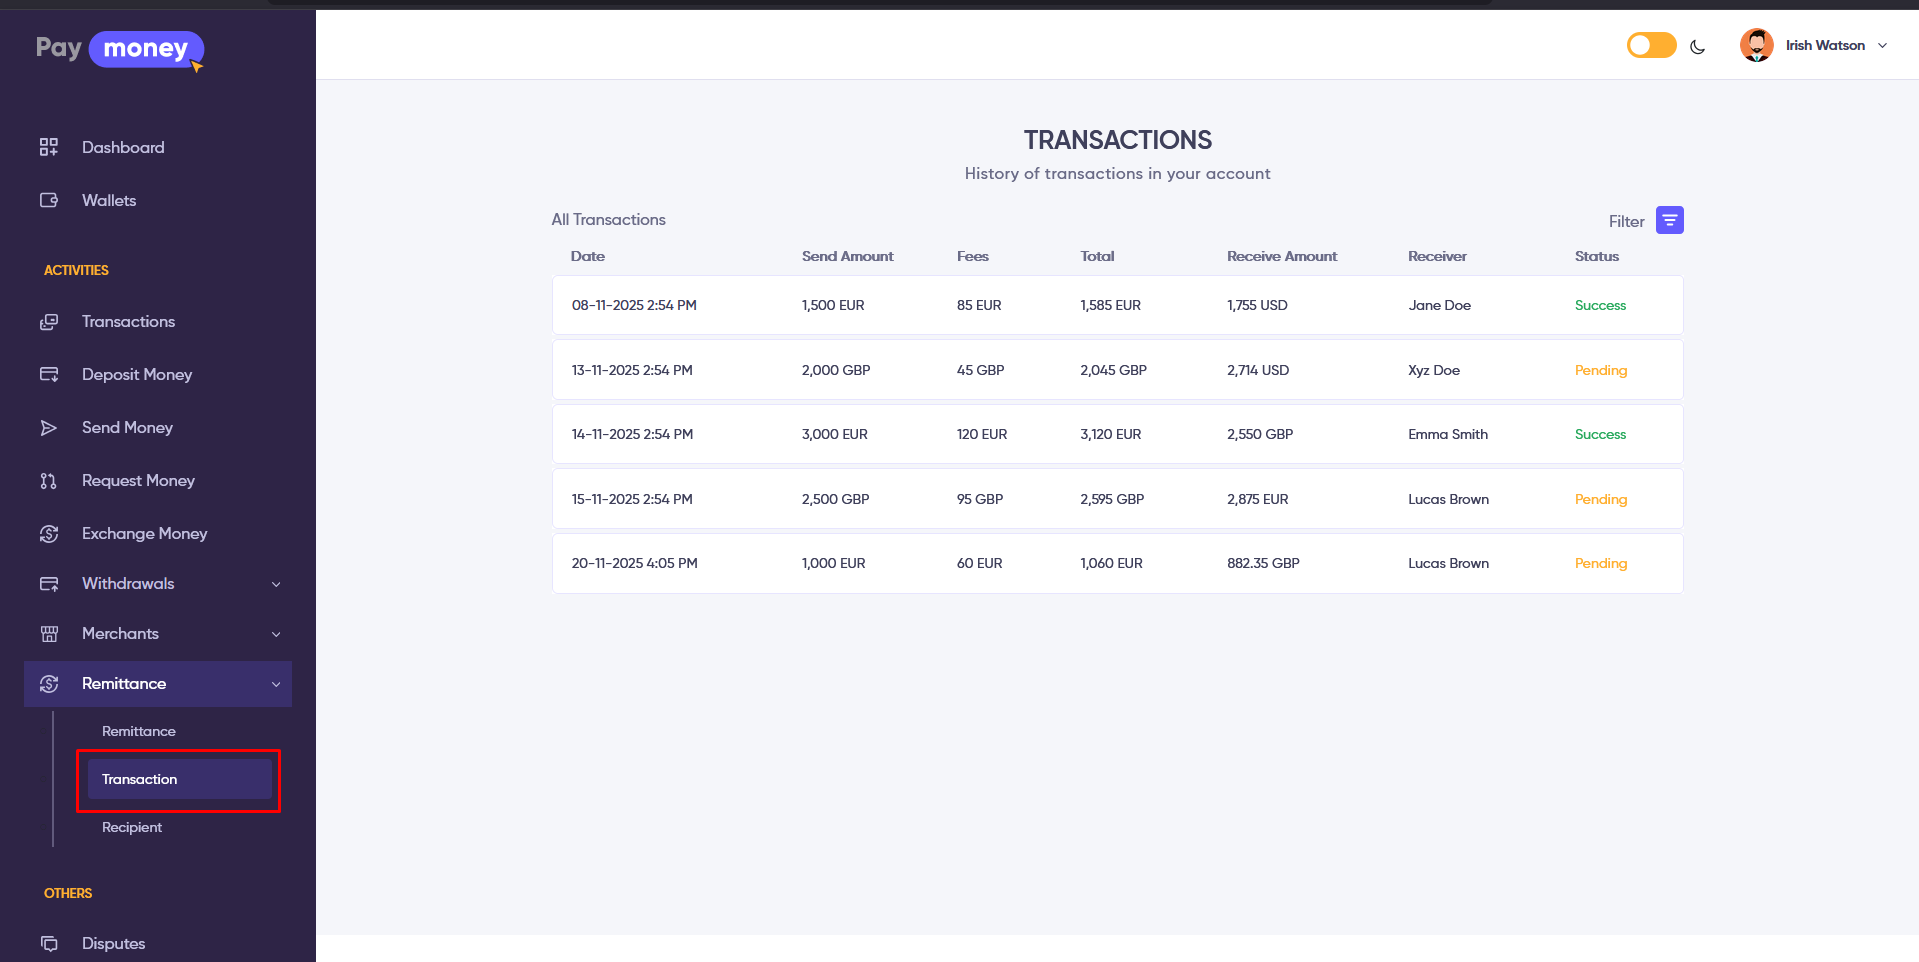Click the Remittance submenu link

[x=138, y=731]
